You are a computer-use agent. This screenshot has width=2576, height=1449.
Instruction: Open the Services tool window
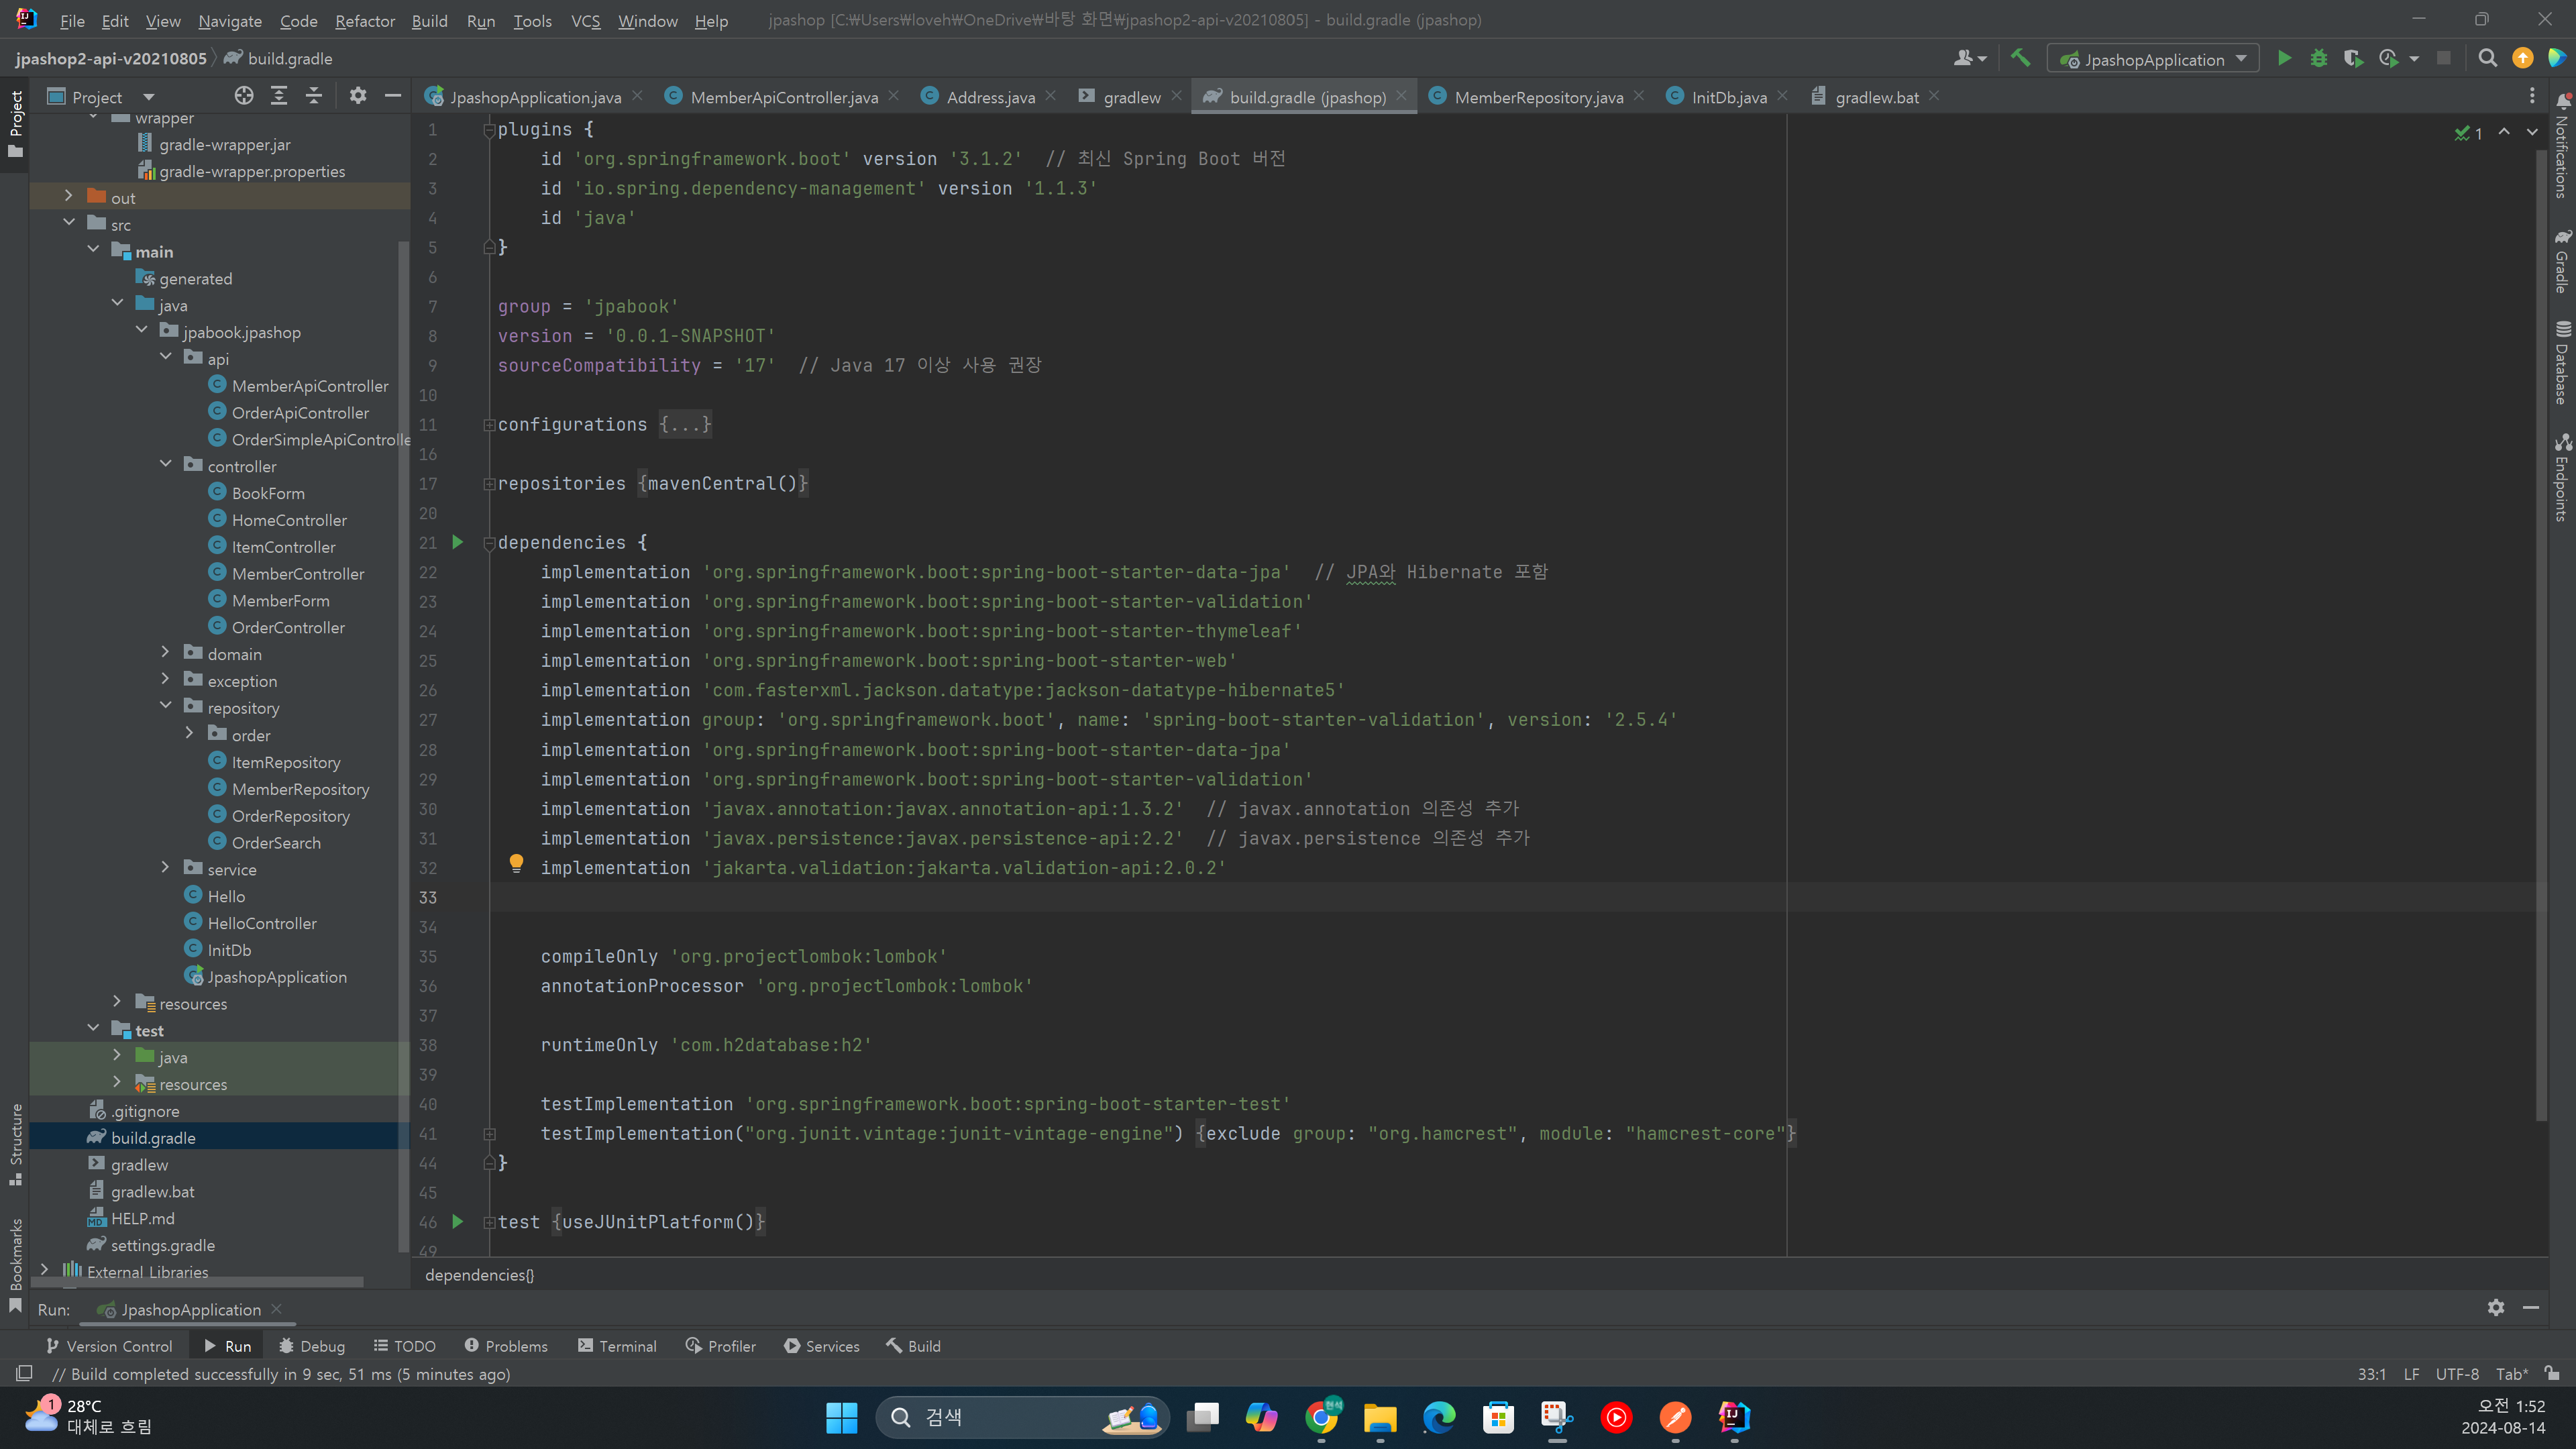coord(822,1346)
